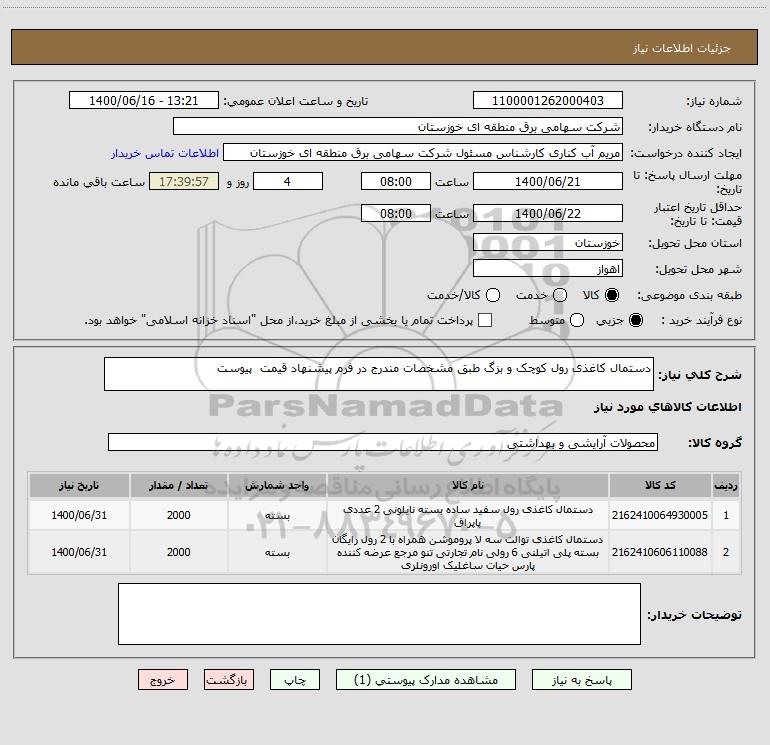The image size is (770, 745).
Task: Open مشاهده مدارک پیوستی (1) attachments
Action: 426,680
